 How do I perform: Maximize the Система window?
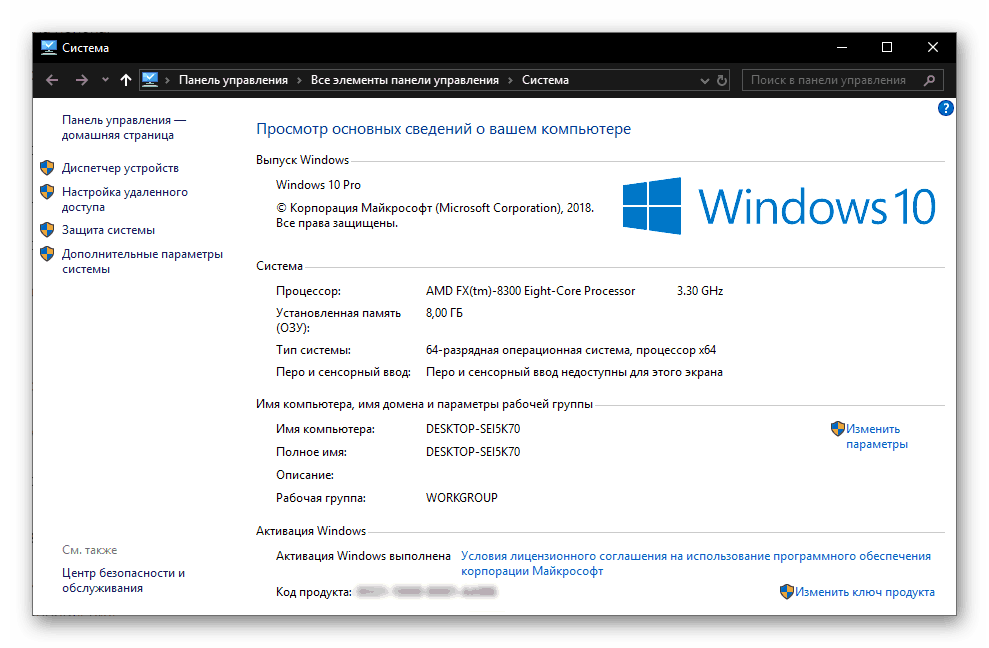pyautogui.click(x=887, y=47)
